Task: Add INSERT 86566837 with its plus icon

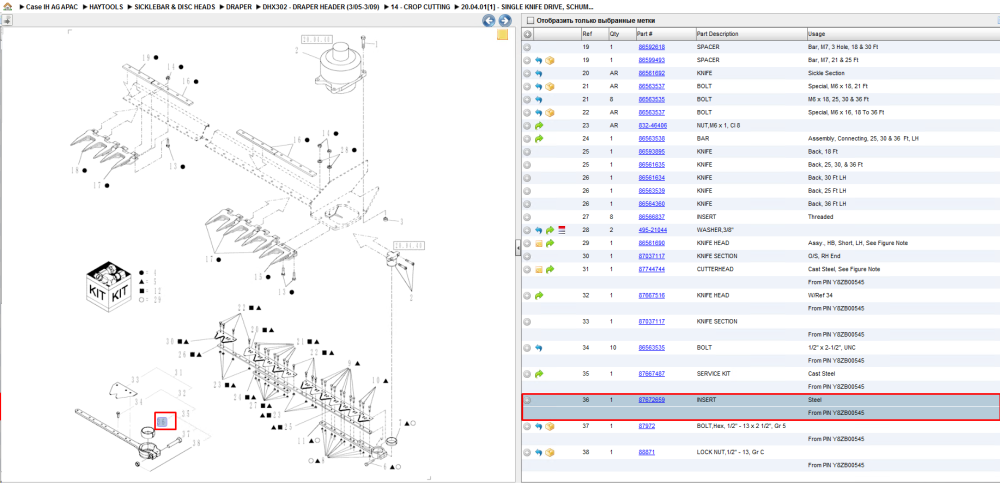Action: 527,217
